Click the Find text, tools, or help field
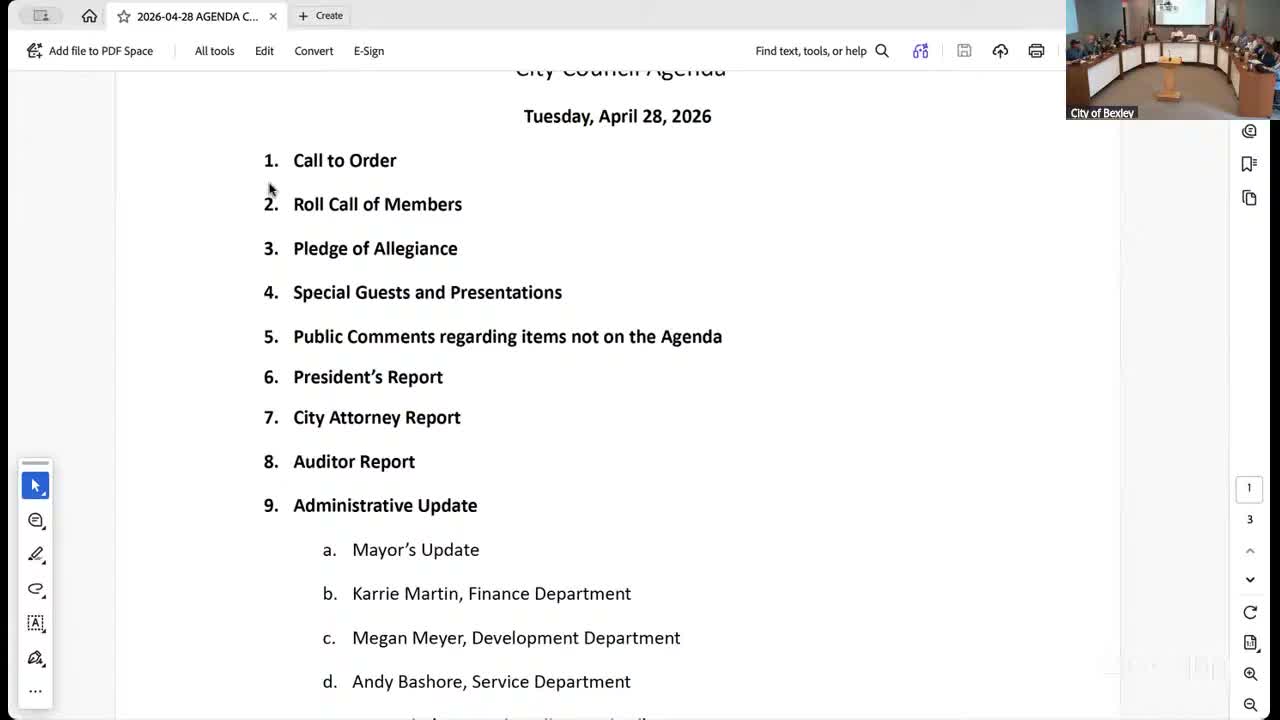This screenshot has width=1280, height=720. click(x=811, y=51)
